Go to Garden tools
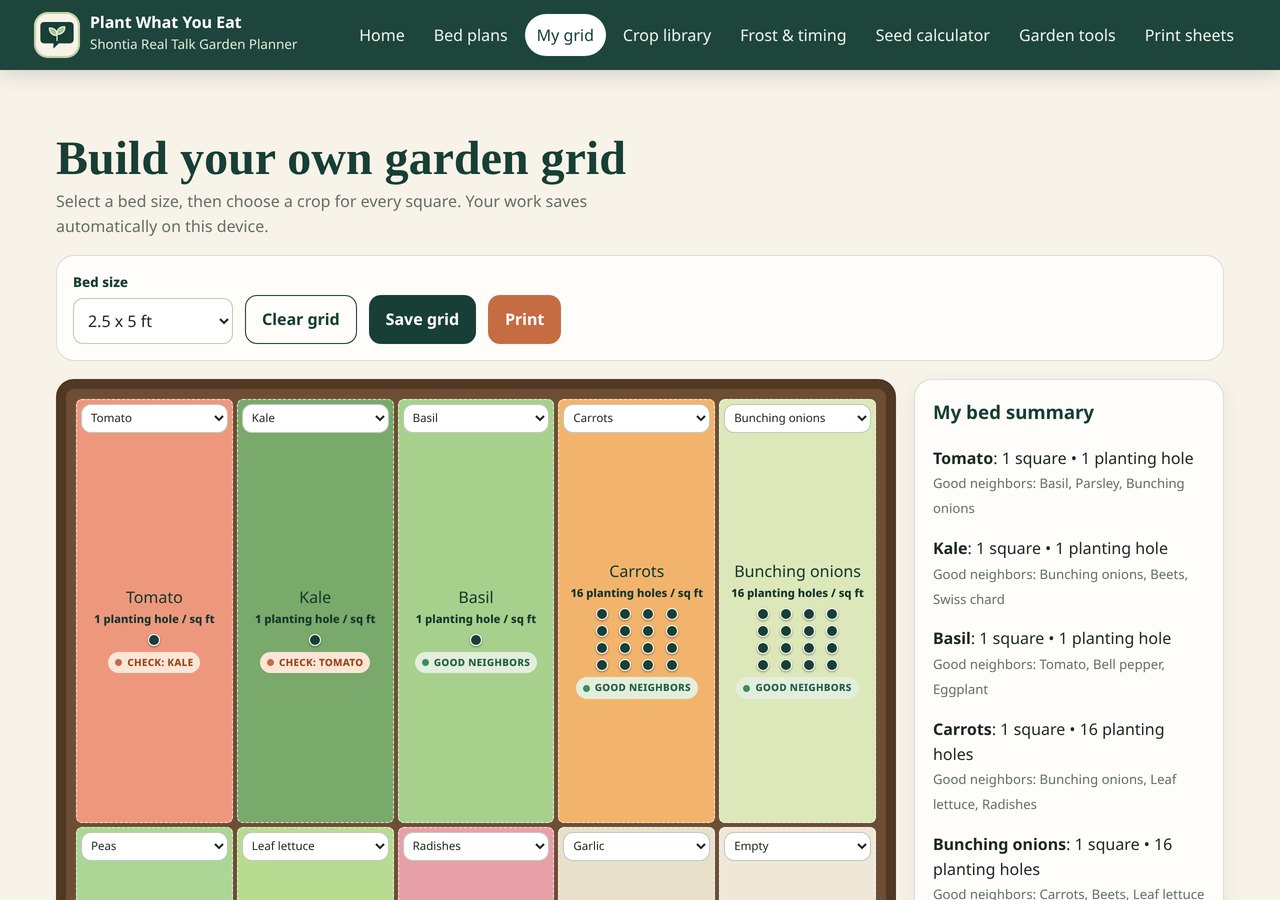The width and height of the screenshot is (1280, 900). pos(1067,35)
